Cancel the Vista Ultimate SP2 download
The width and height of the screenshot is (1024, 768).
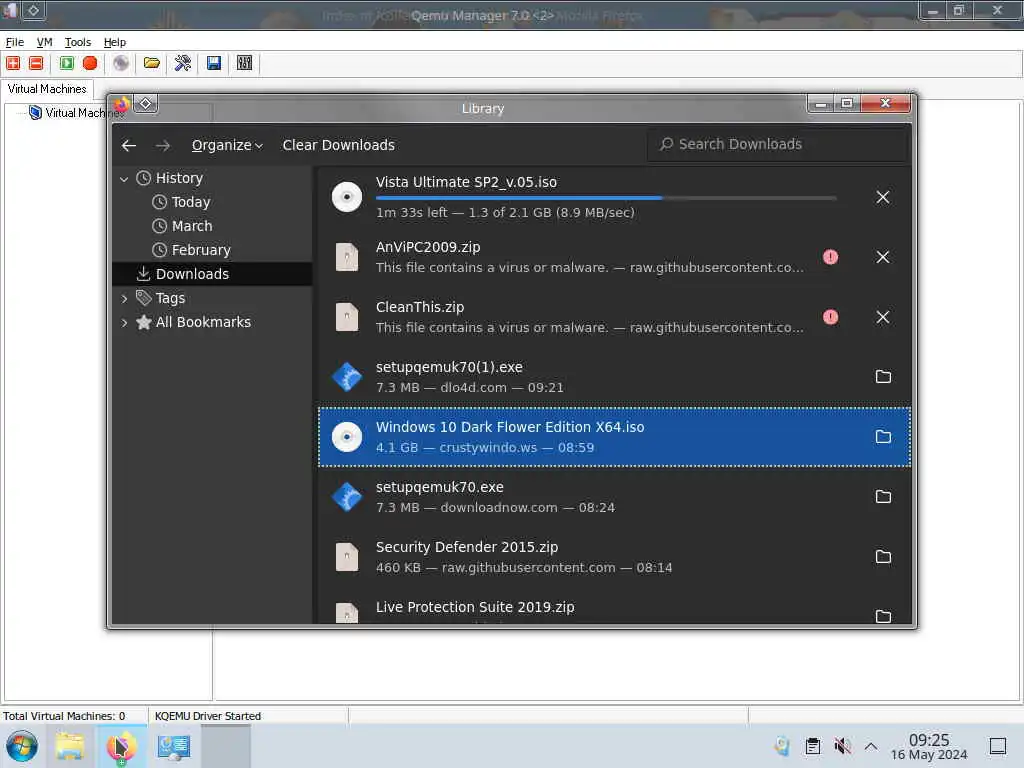click(882, 197)
